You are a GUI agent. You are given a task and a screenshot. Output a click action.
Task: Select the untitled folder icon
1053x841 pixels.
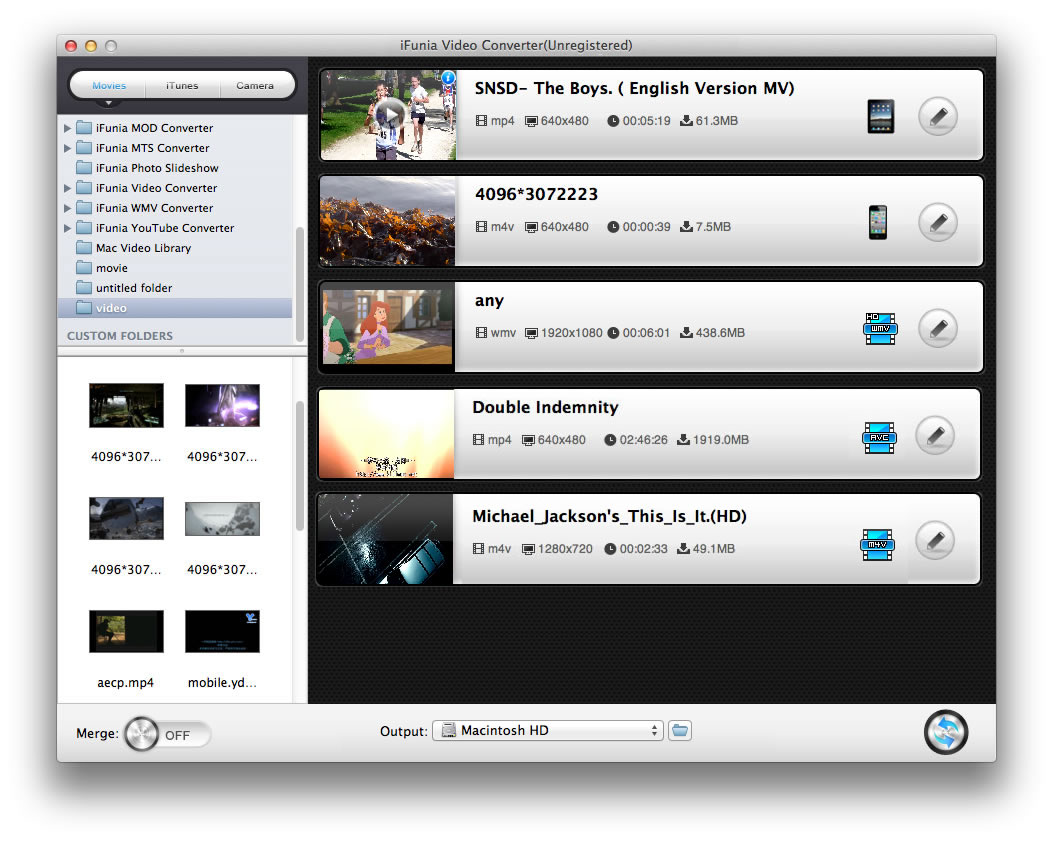pyautogui.click(x=84, y=287)
